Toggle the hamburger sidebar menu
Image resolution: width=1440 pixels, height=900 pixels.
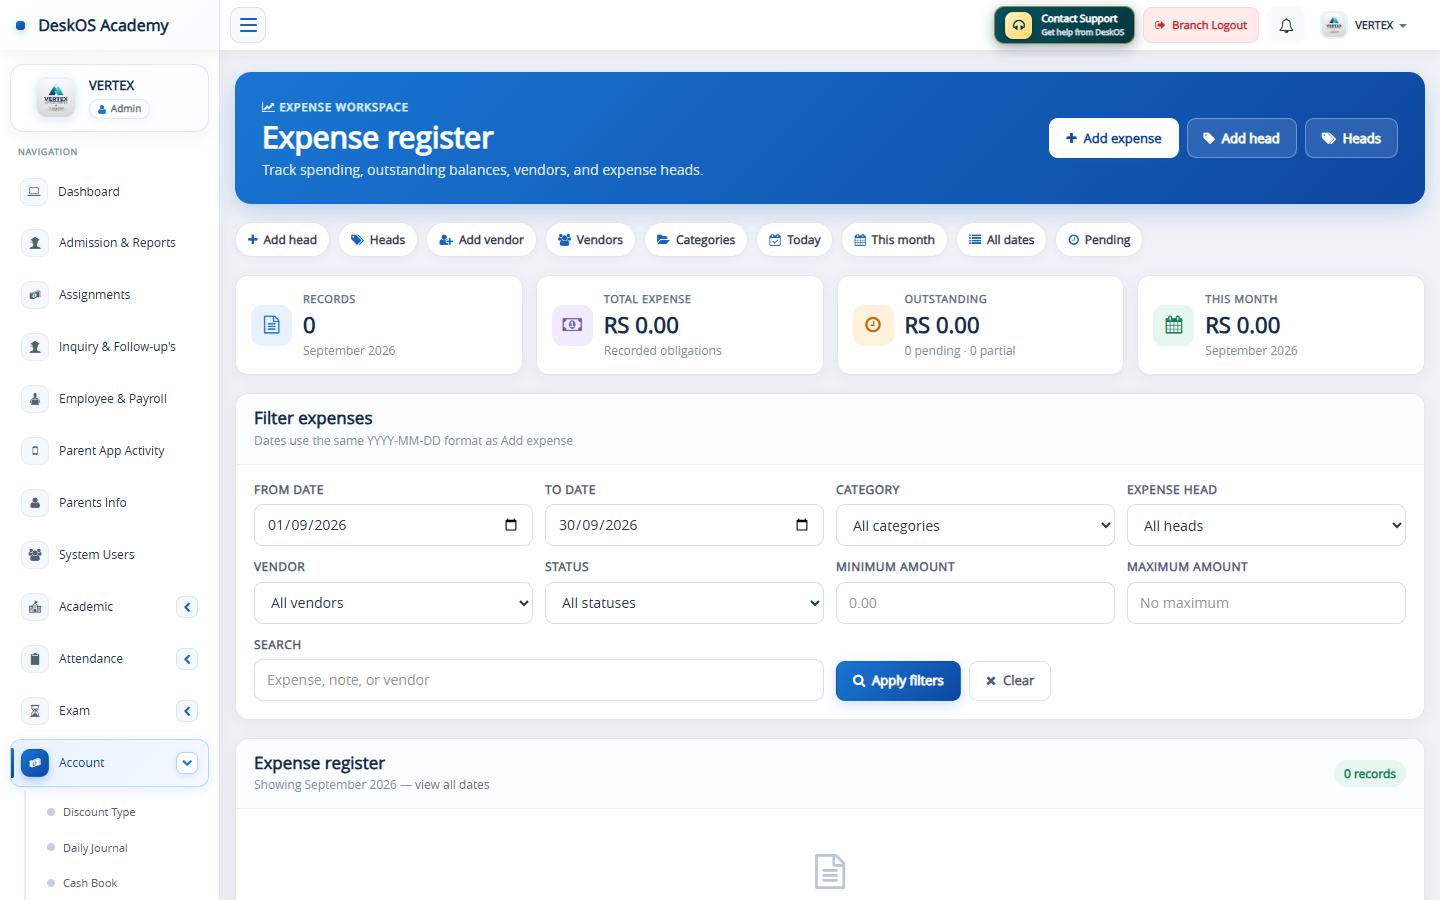(x=248, y=25)
